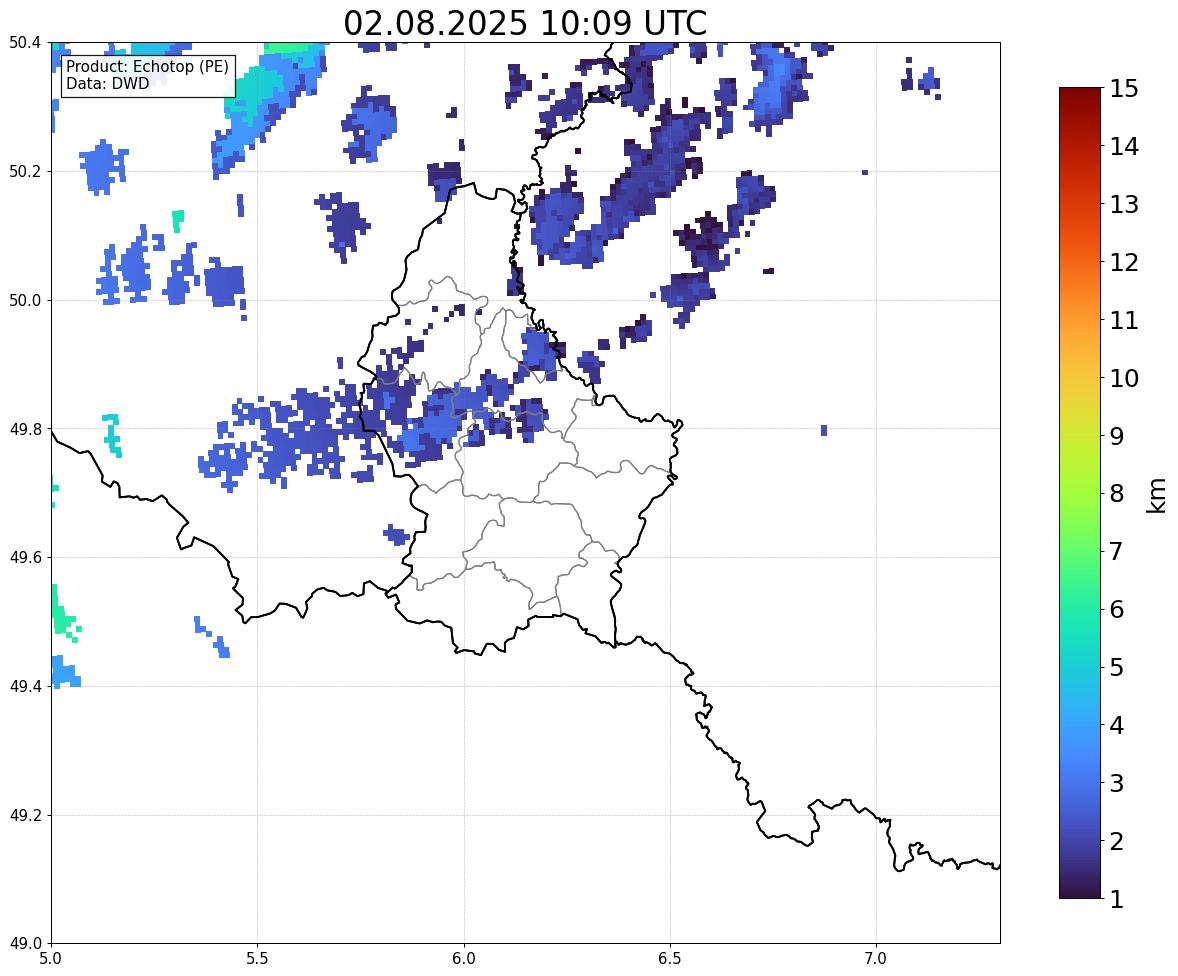Click the colorbar tick label 4

[1116, 725]
